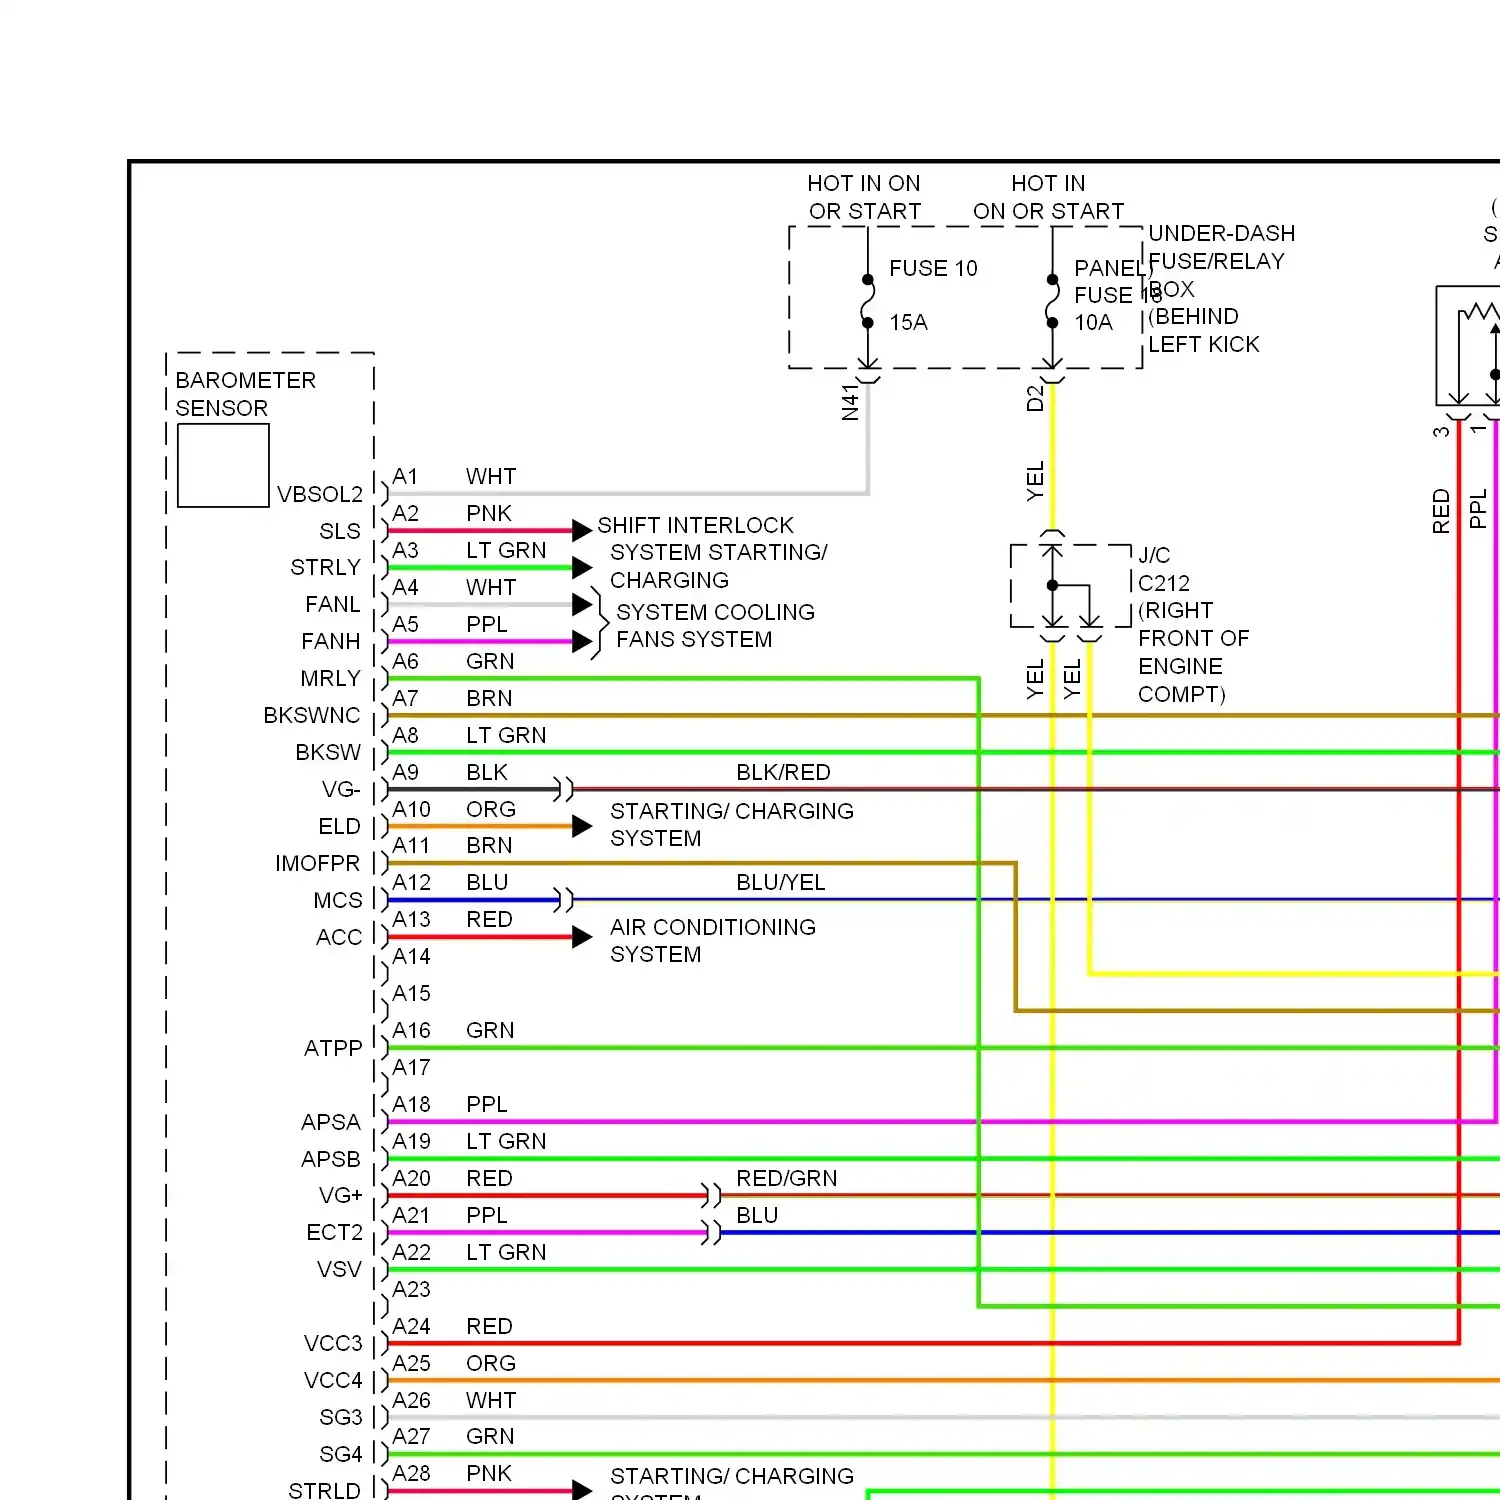
Task: Click the PNK label beside A2
Action: [x=489, y=514]
